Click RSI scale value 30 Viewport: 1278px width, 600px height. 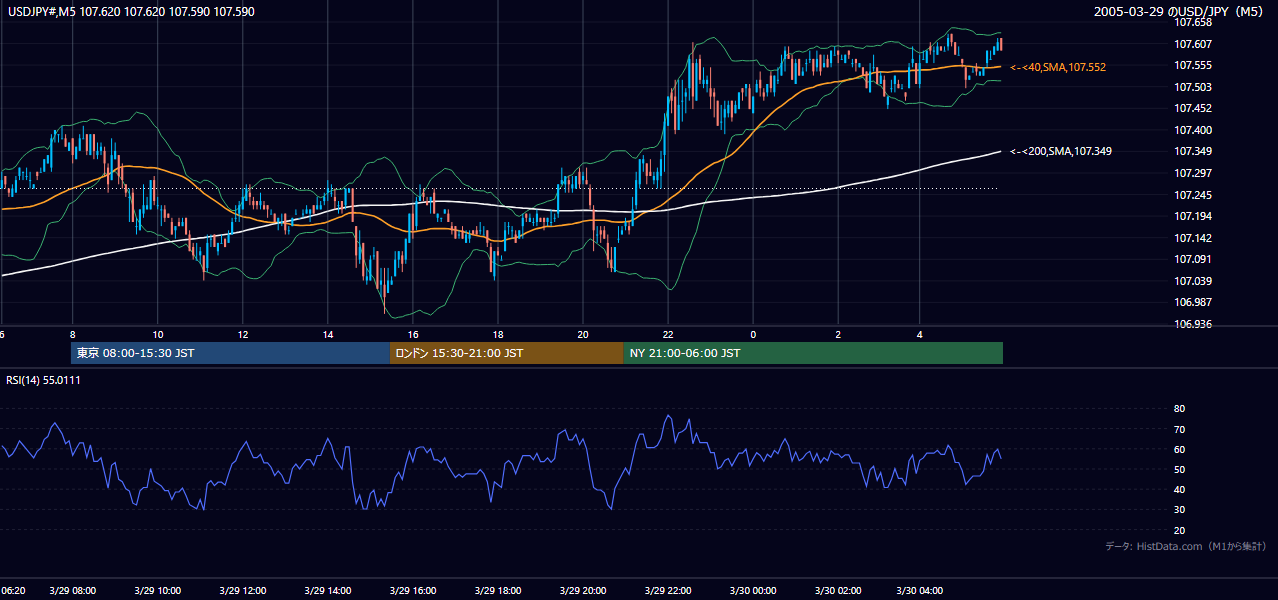pos(1179,510)
